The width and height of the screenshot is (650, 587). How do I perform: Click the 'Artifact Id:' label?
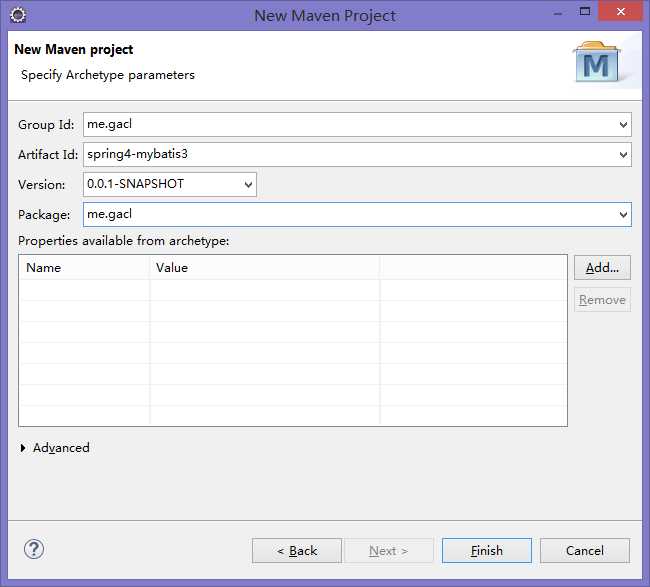point(48,155)
